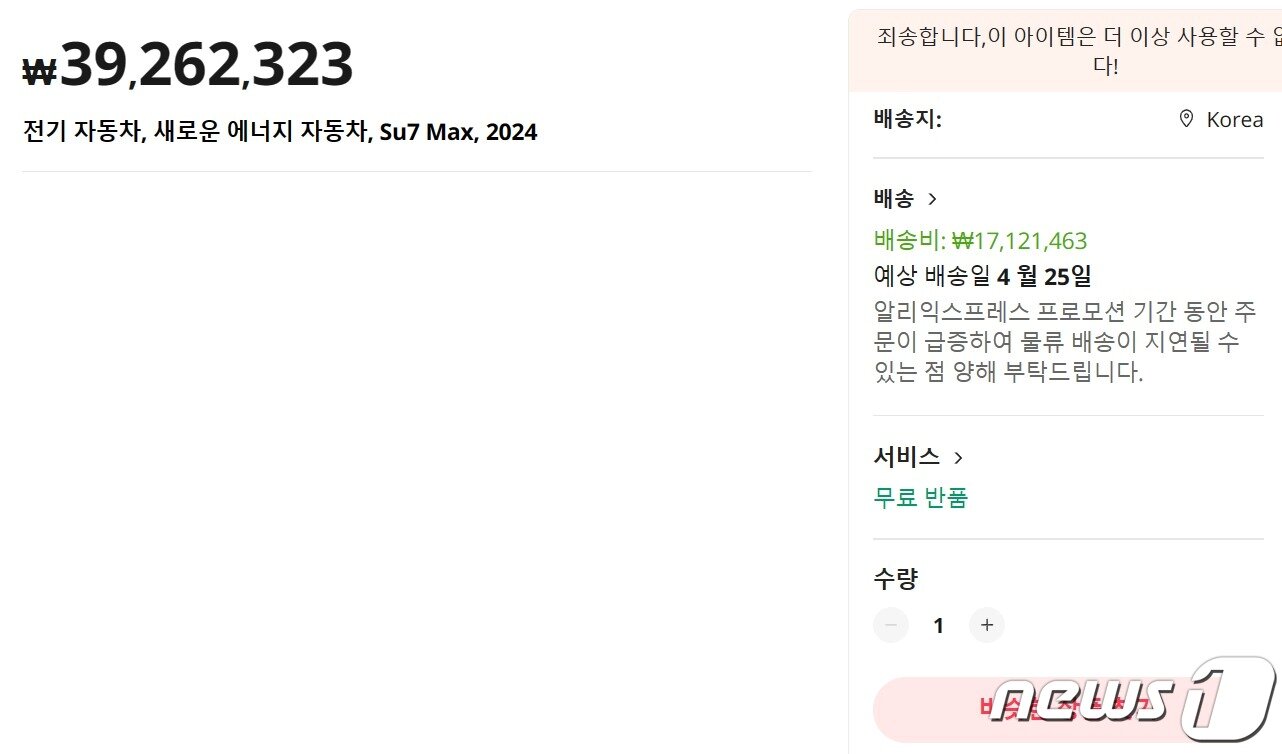Click the 예상 배송일 4월 25일 delivery date

point(982,276)
